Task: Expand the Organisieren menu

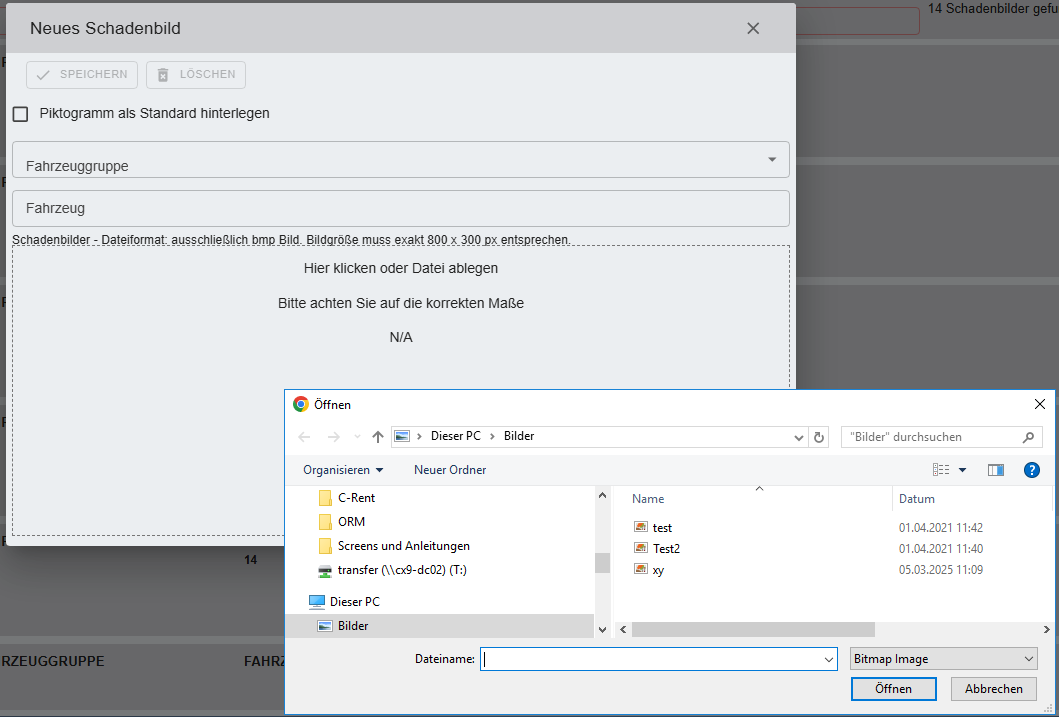Action: (343, 470)
